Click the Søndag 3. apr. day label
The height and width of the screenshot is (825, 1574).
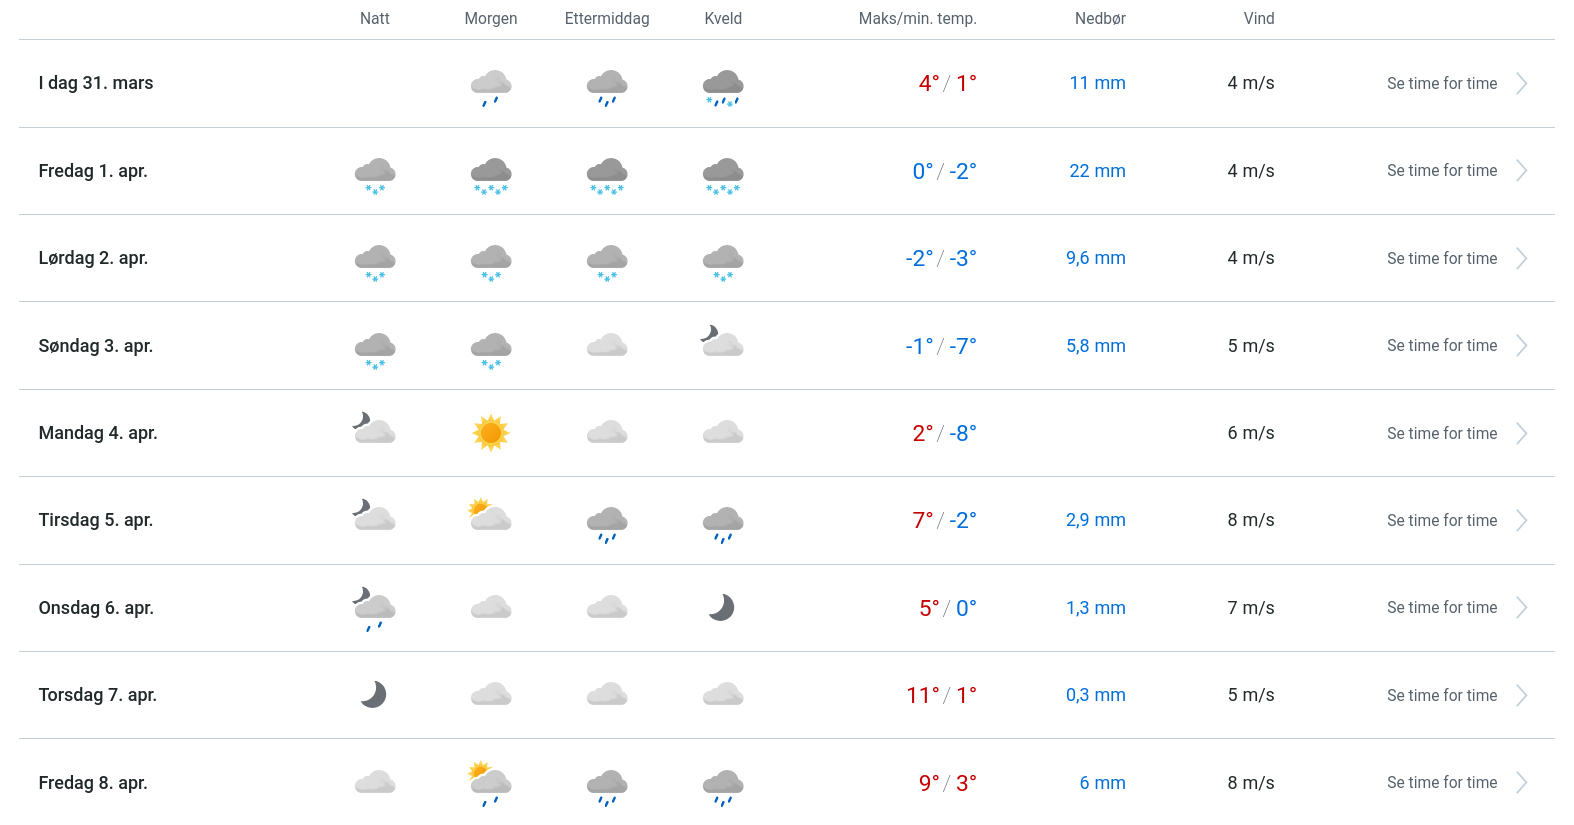[96, 346]
